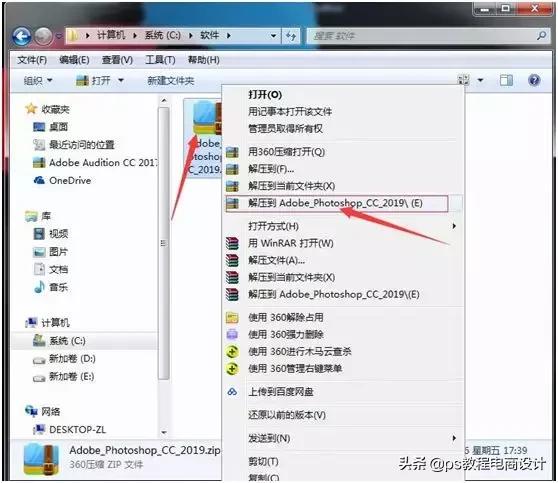This screenshot has height=483, width=558.
Task: Click the refresh icon beside address bar
Action: tap(291, 36)
